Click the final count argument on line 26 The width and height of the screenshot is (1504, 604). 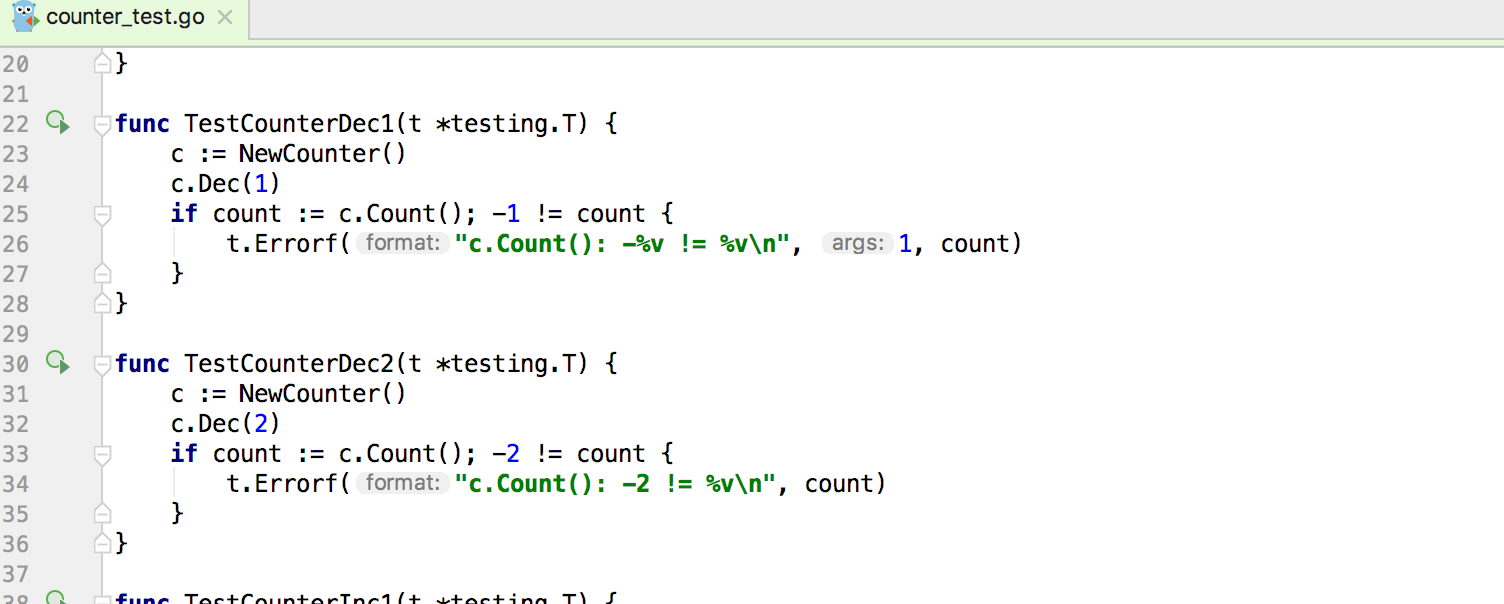pos(975,244)
